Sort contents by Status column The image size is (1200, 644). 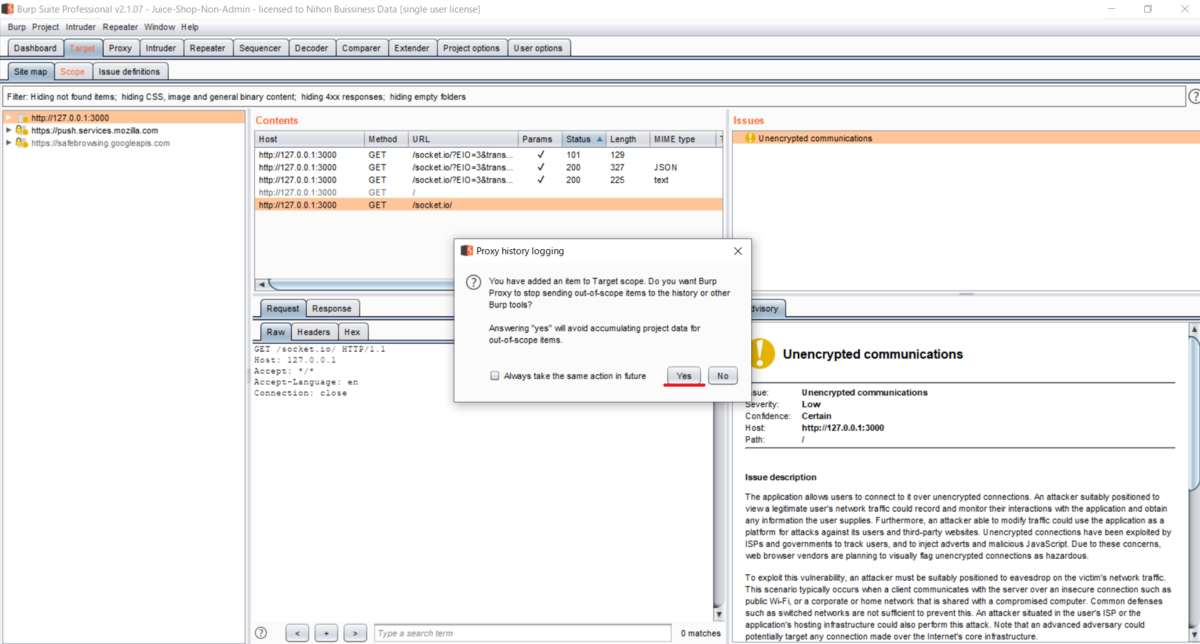click(x=584, y=139)
